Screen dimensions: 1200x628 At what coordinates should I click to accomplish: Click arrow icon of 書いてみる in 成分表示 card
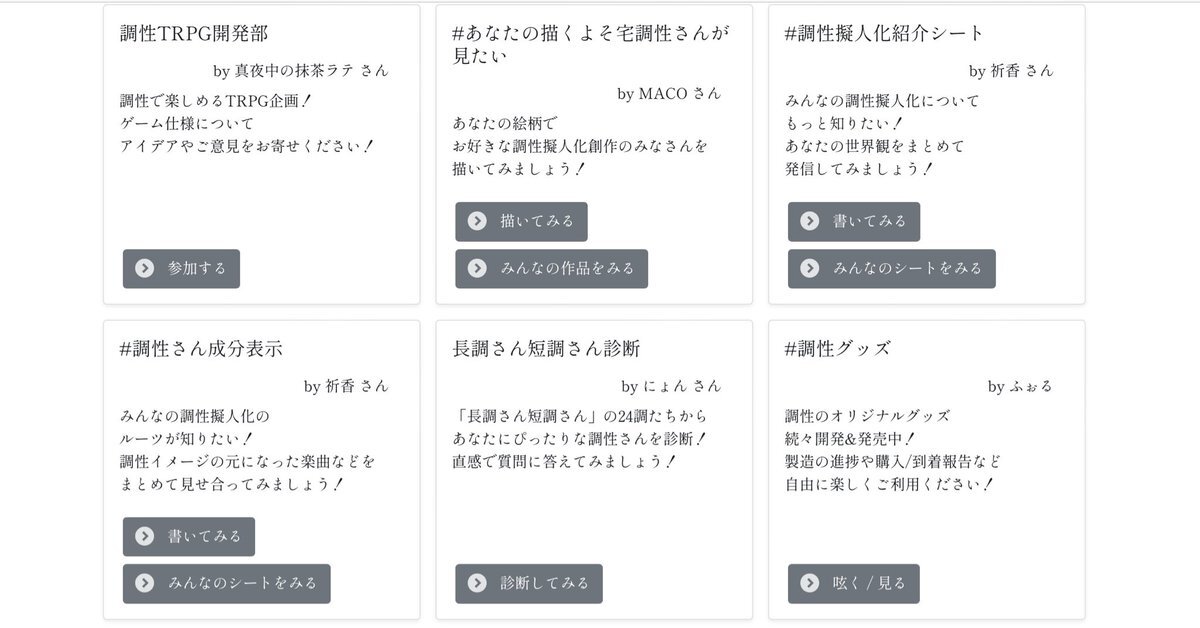tap(145, 536)
